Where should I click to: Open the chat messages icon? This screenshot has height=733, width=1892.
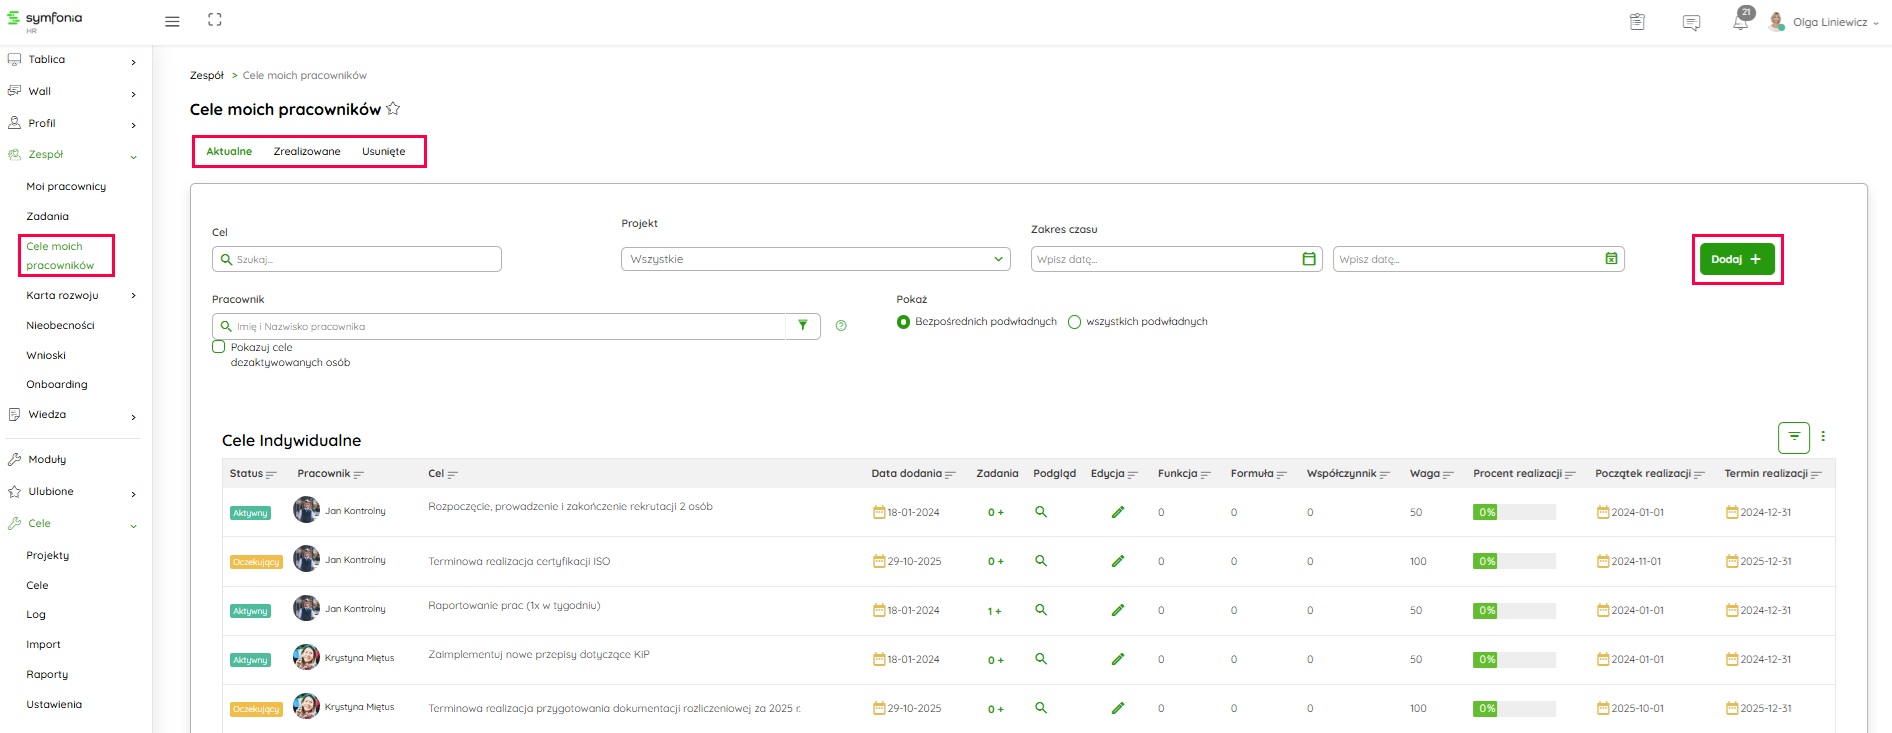[x=1691, y=22]
